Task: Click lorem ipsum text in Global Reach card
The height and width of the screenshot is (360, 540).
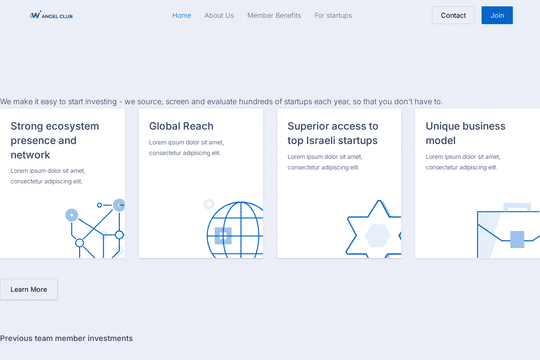Action: click(186, 147)
